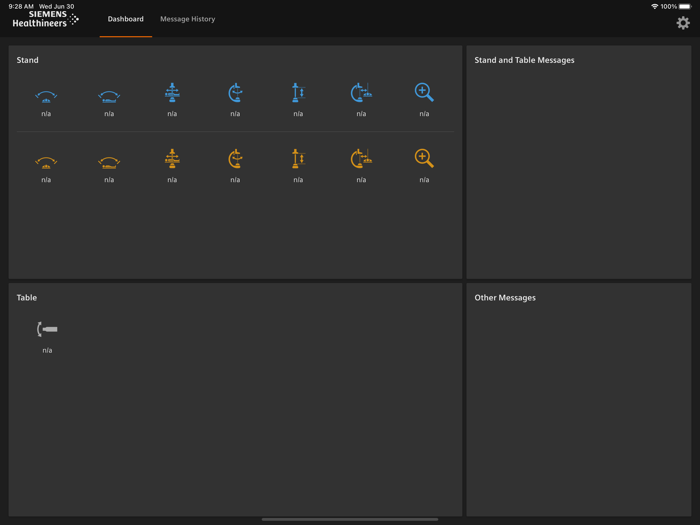This screenshot has height=525, width=700.
Task: Select the orange vertical height icon
Action: pos(298,158)
